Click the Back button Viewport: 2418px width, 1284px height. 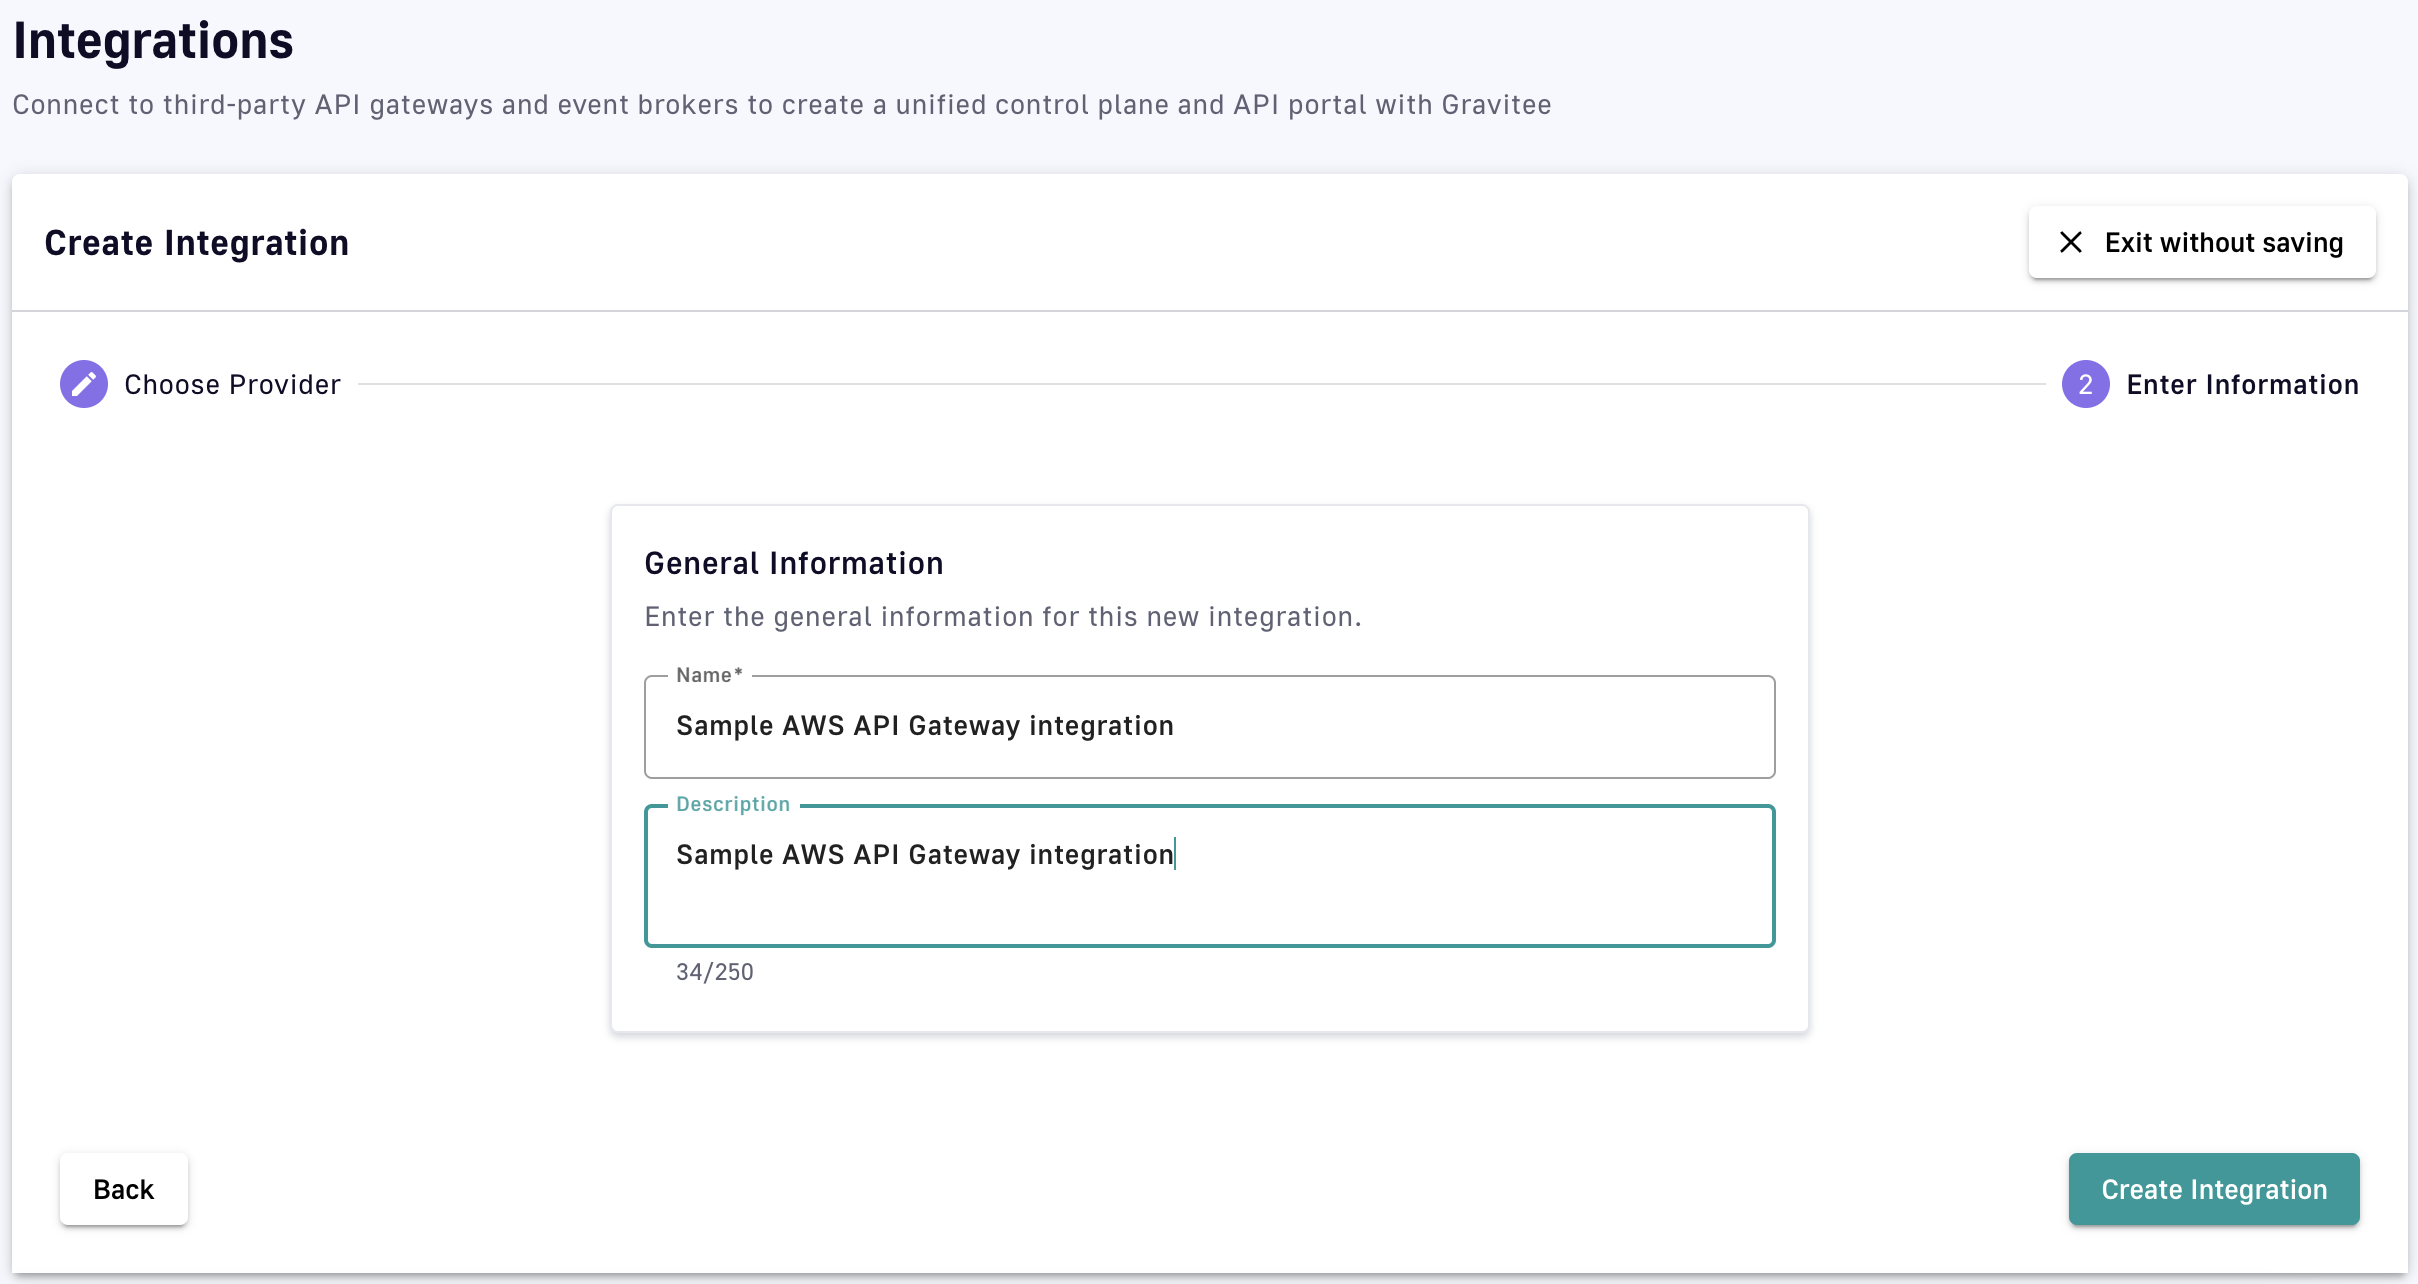[x=123, y=1189]
